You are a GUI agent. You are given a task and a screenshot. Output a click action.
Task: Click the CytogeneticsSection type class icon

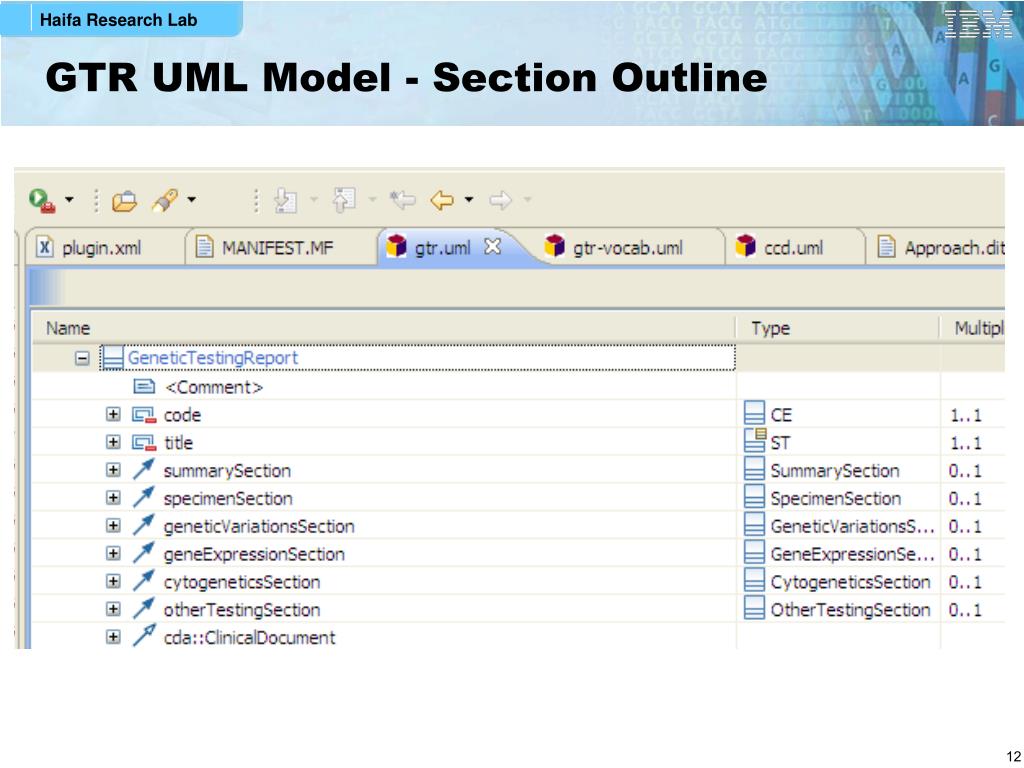coord(754,581)
